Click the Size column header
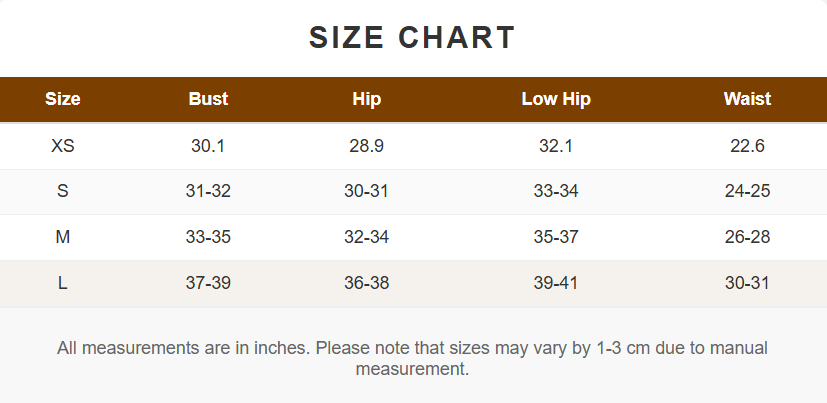This screenshot has height=403, width=827. [x=63, y=99]
